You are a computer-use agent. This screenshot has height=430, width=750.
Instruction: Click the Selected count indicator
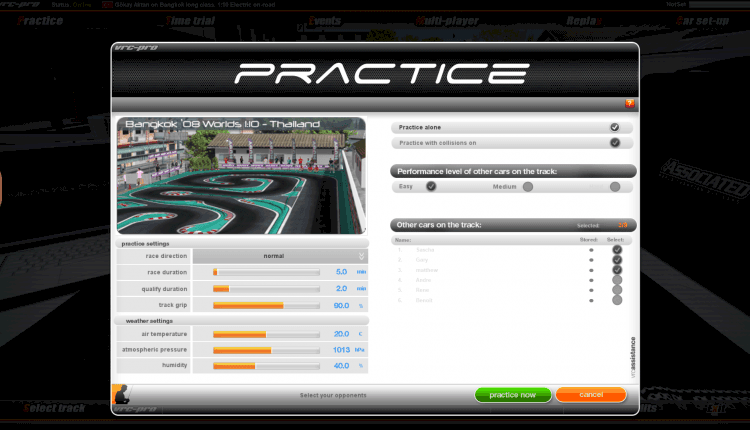[622, 225]
